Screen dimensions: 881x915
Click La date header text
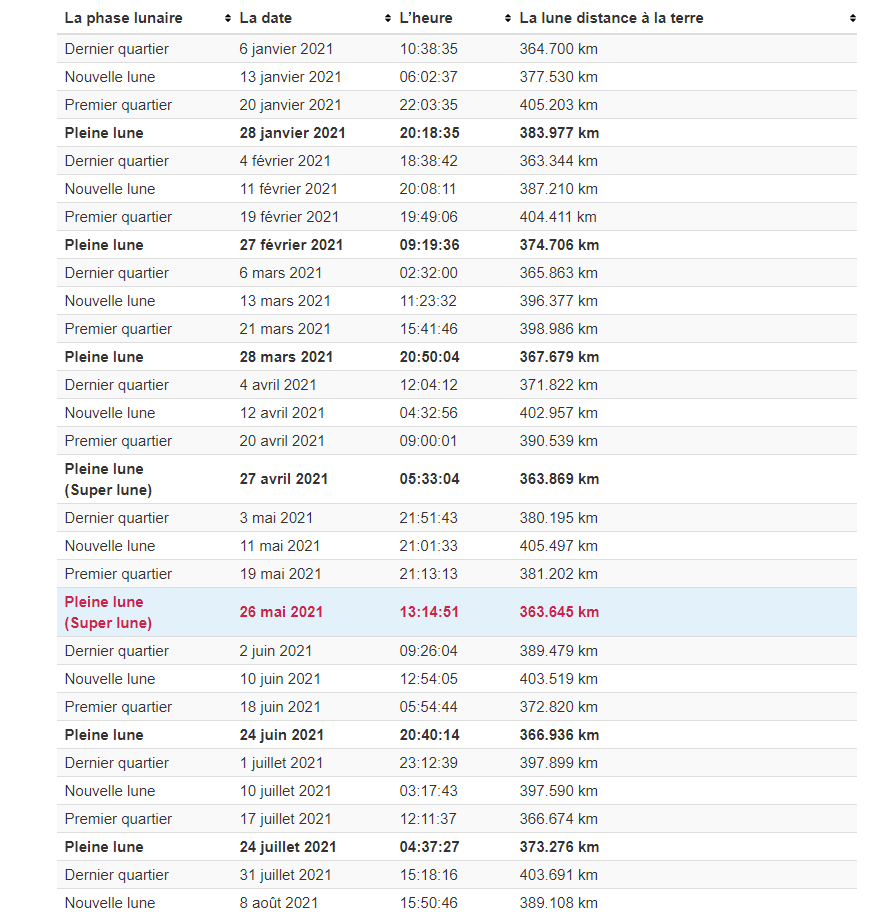[268, 18]
